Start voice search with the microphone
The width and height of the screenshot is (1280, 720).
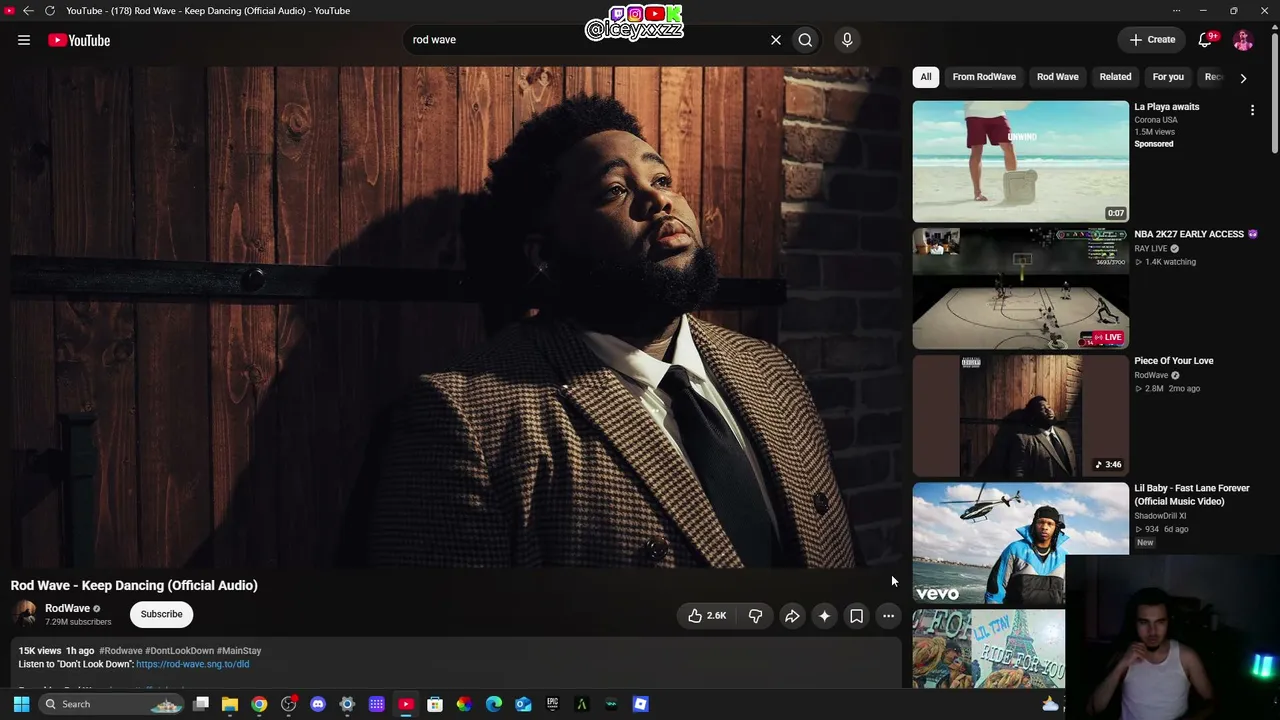(x=847, y=40)
